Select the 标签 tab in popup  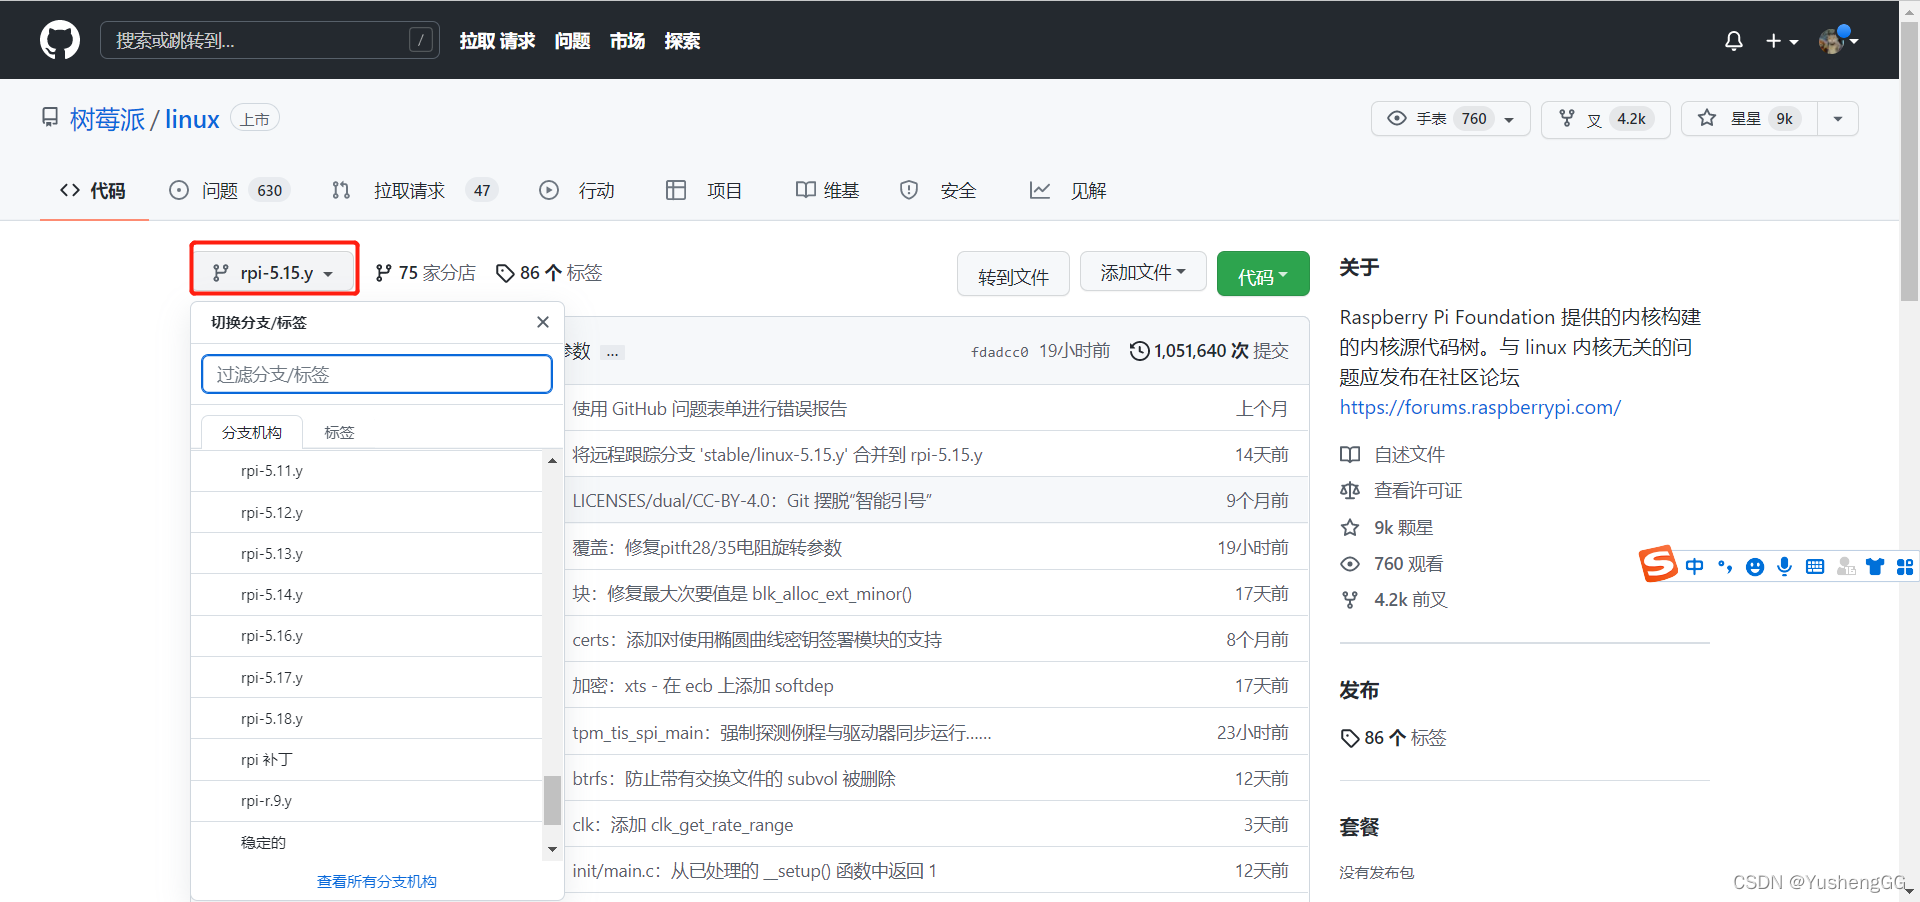click(x=339, y=432)
